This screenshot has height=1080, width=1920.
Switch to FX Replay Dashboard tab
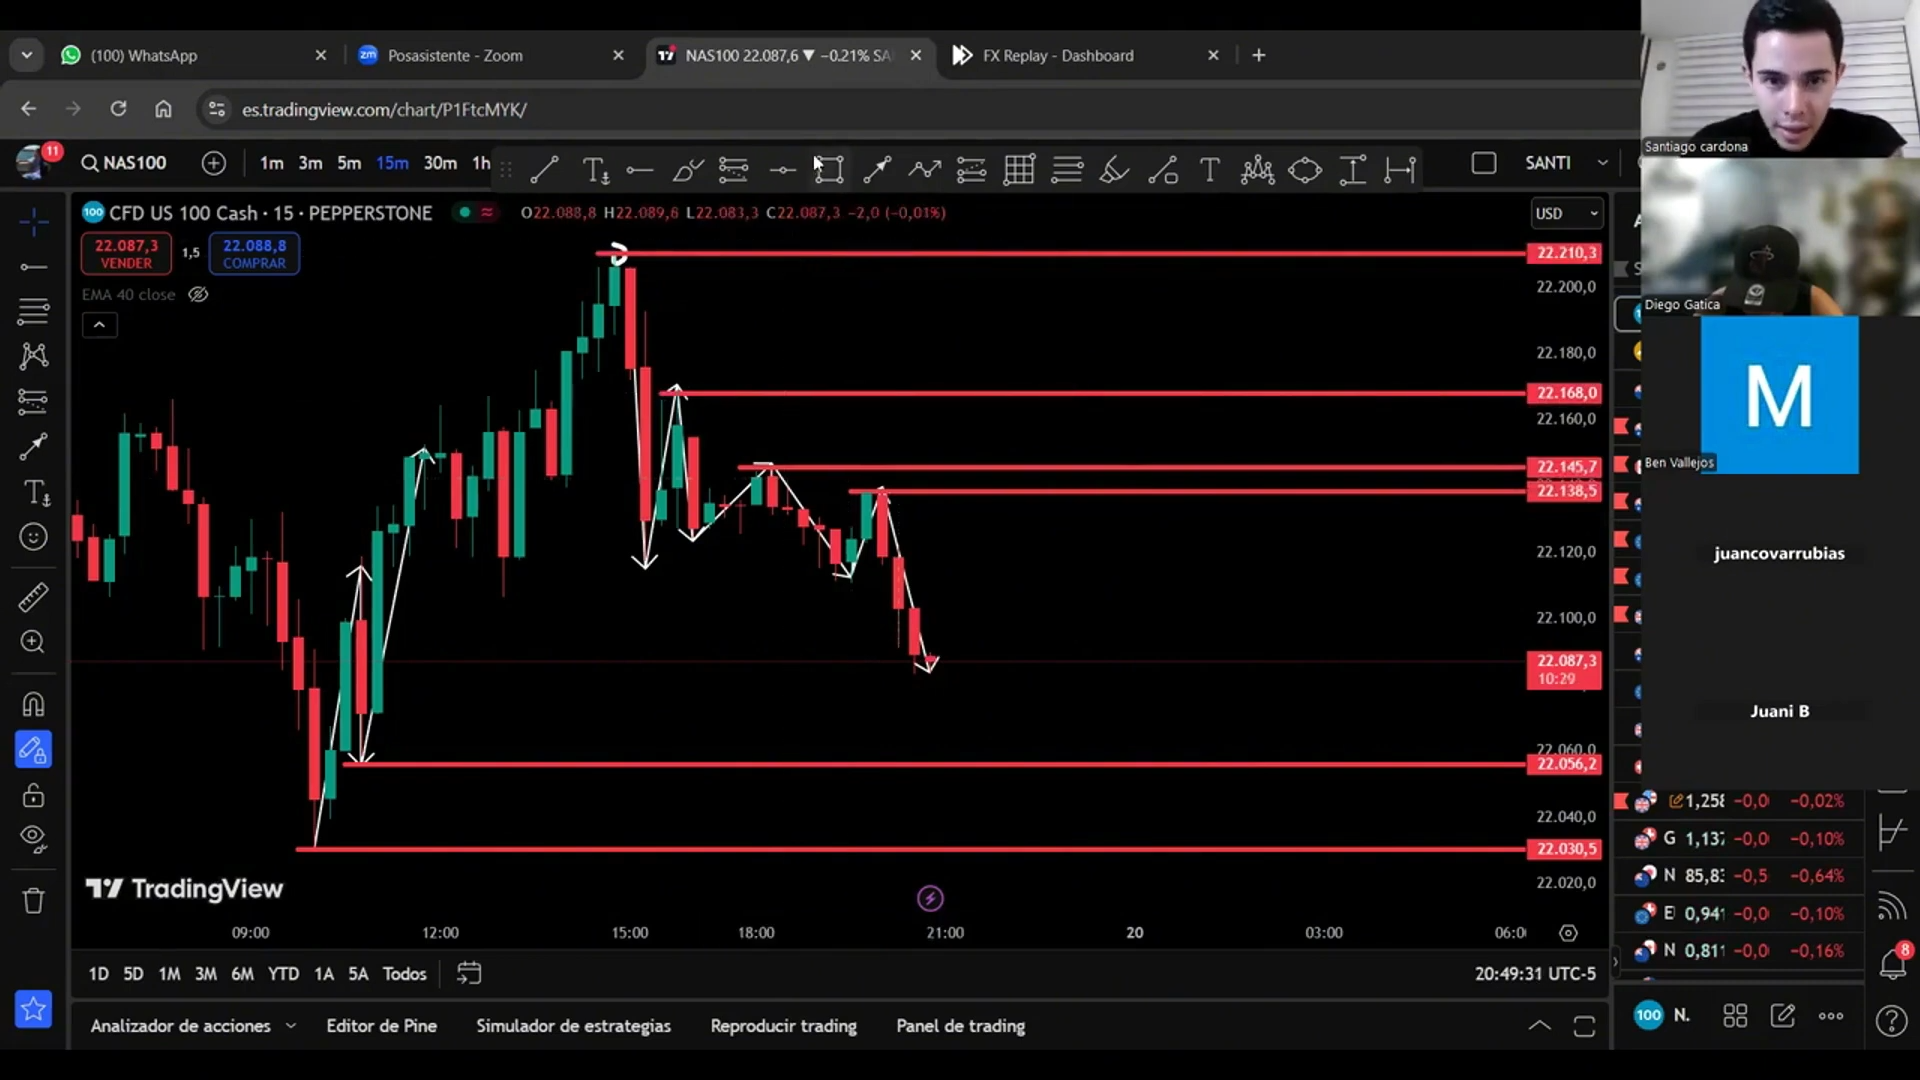click(x=1058, y=56)
